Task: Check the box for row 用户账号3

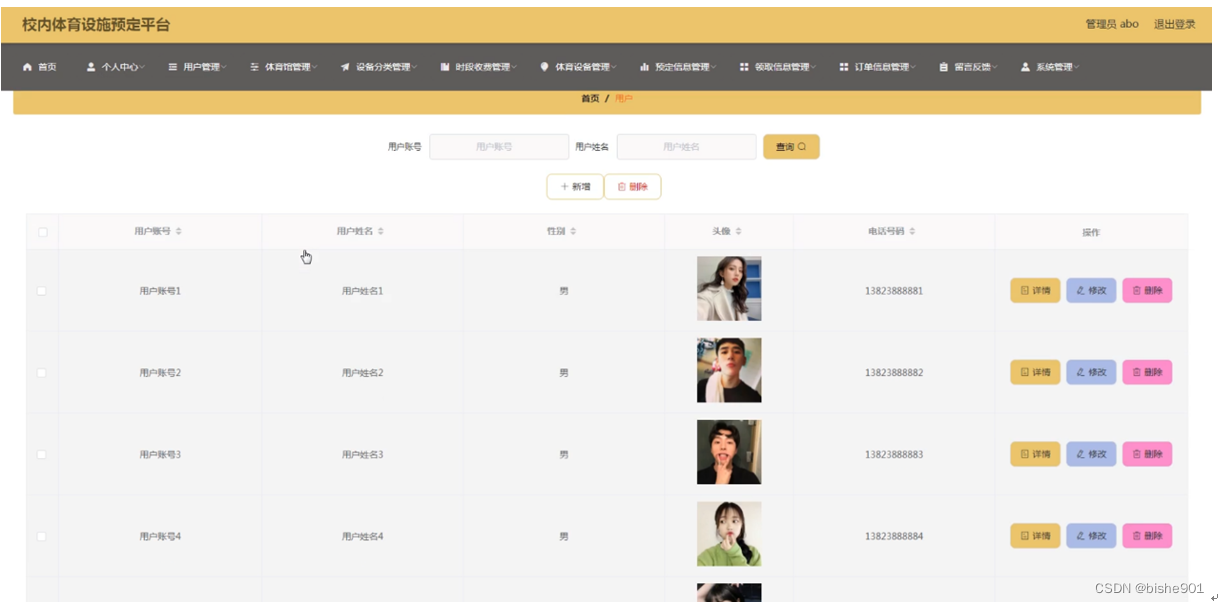Action: 42,455
